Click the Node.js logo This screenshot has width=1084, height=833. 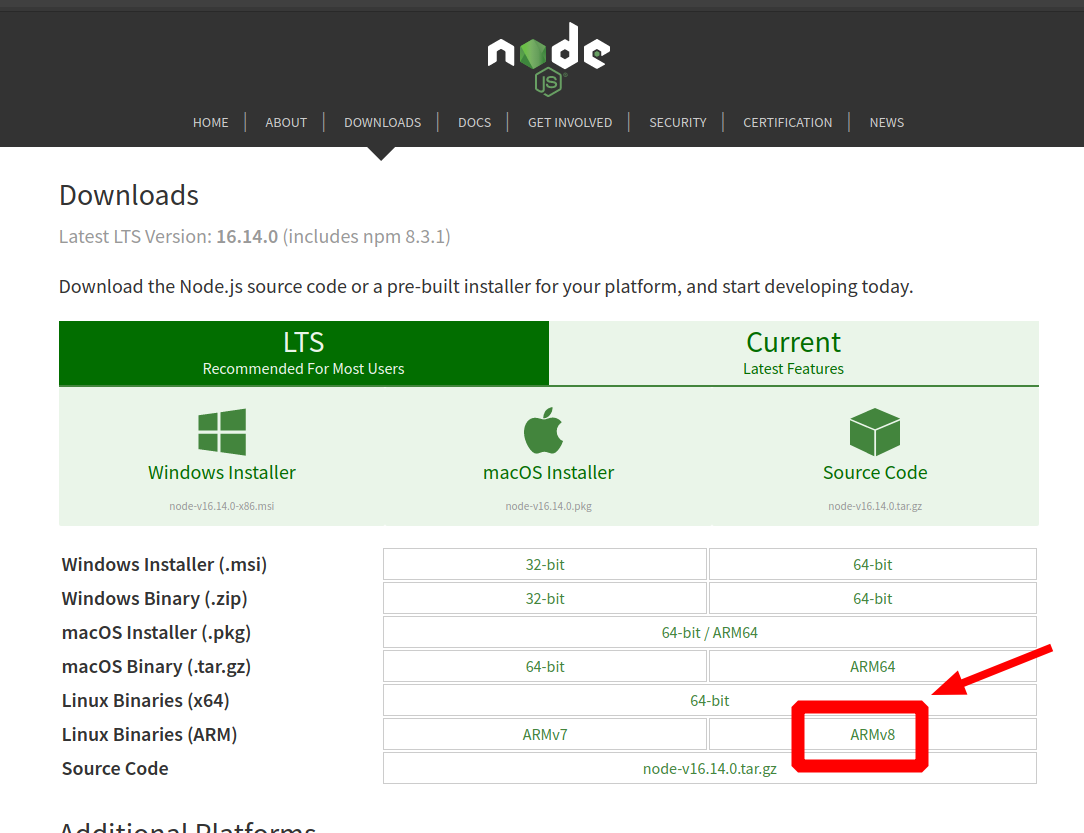548,59
